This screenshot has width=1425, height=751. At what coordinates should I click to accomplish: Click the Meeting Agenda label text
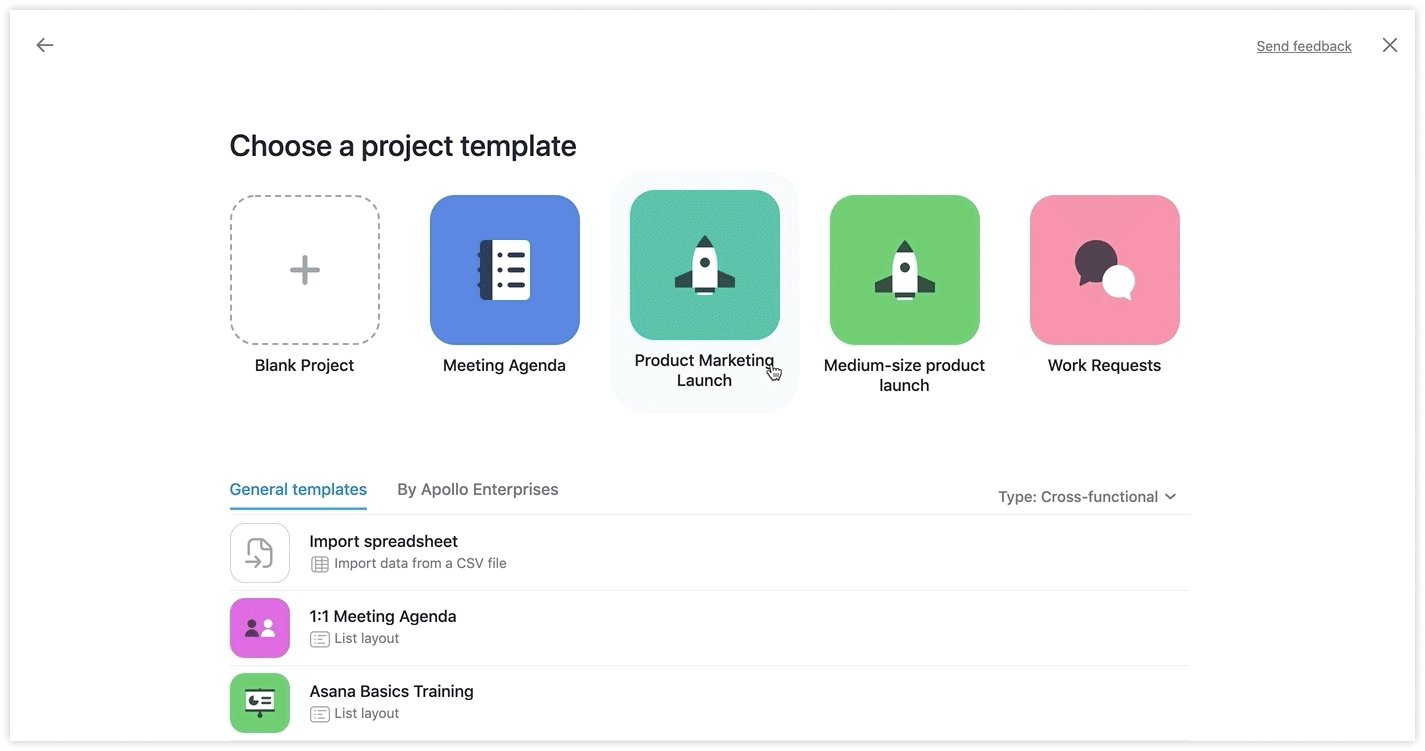click(x=505, y=366)
